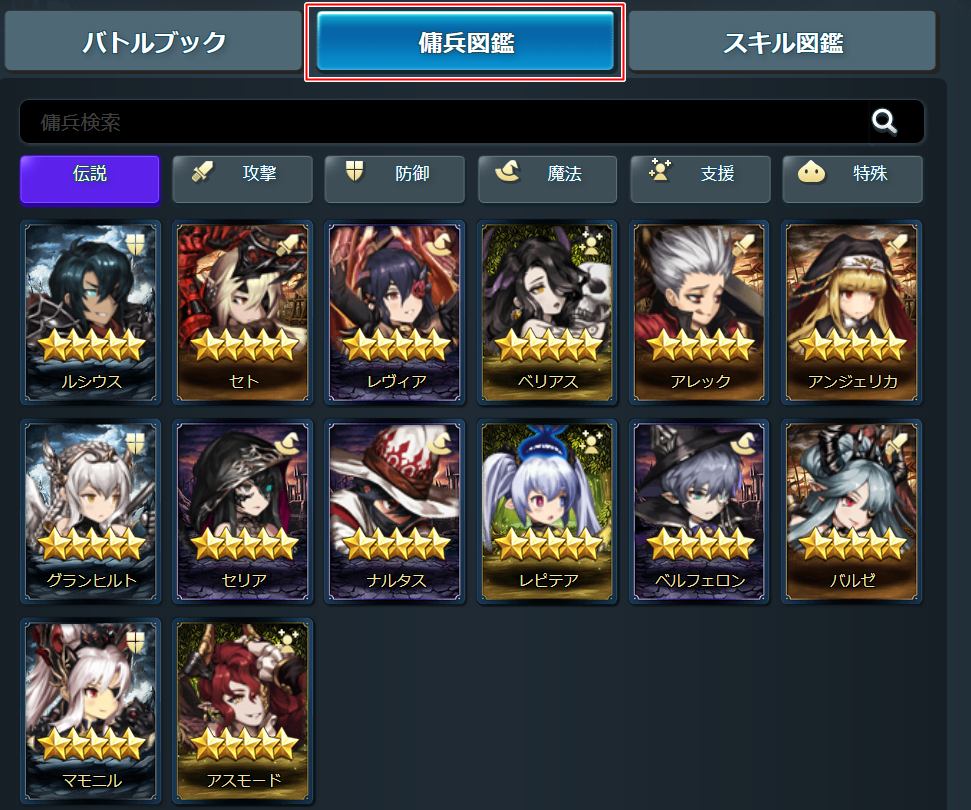Open the セト mercenary card
Viewport: 971px width, 810px height.
pos(242,313)
